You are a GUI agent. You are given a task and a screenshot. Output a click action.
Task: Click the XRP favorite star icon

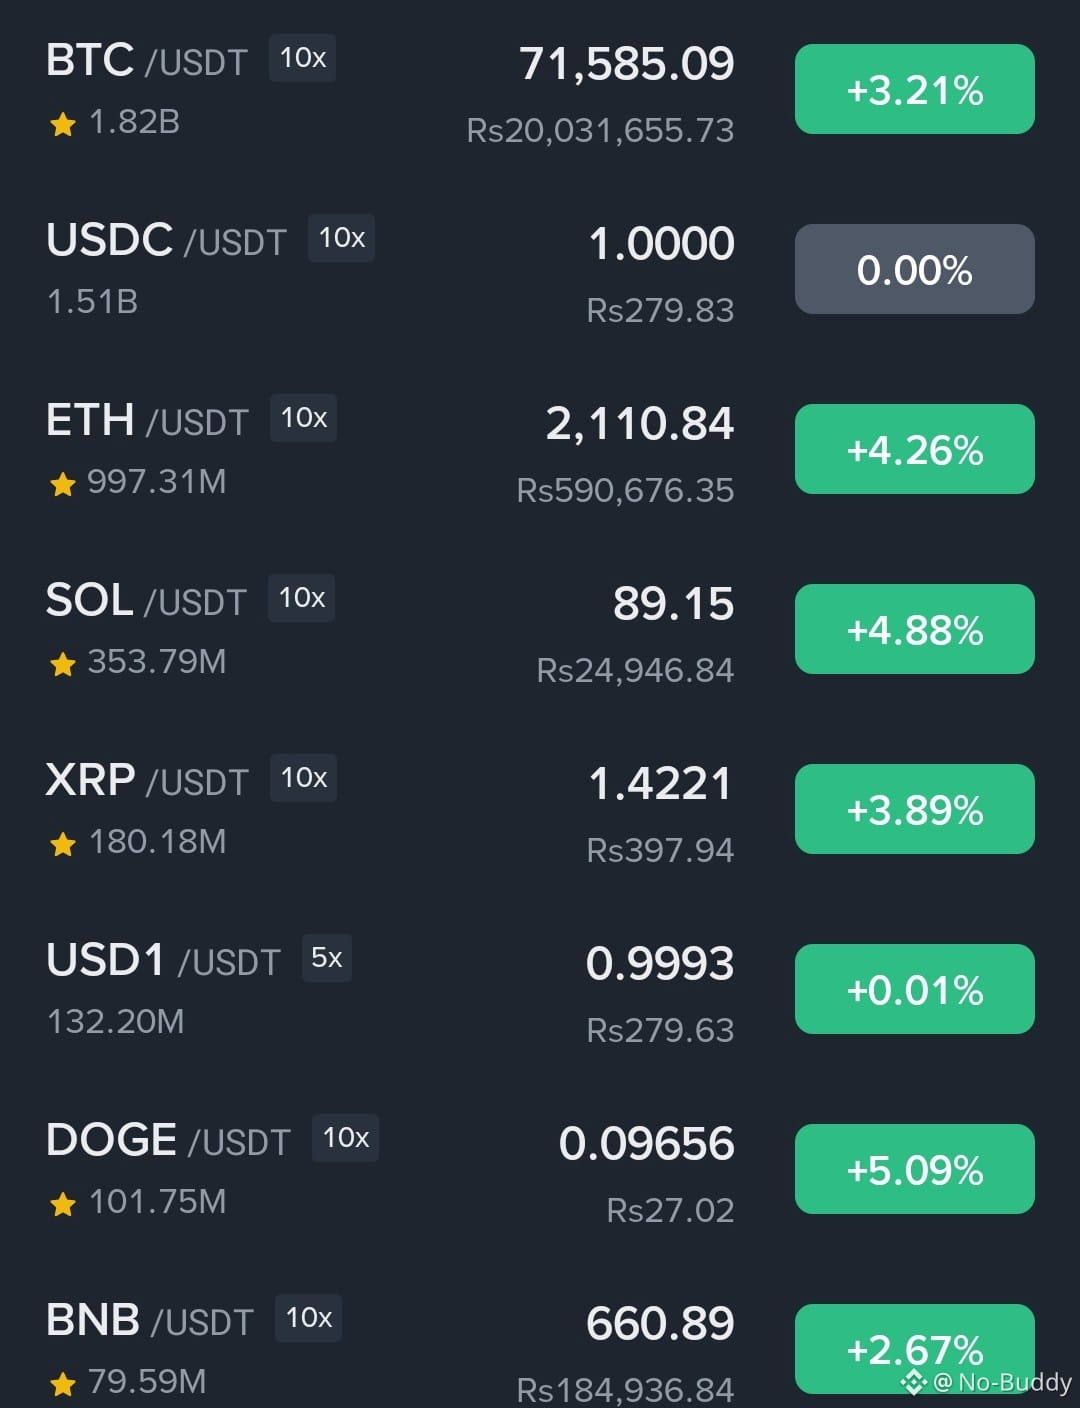63,844
